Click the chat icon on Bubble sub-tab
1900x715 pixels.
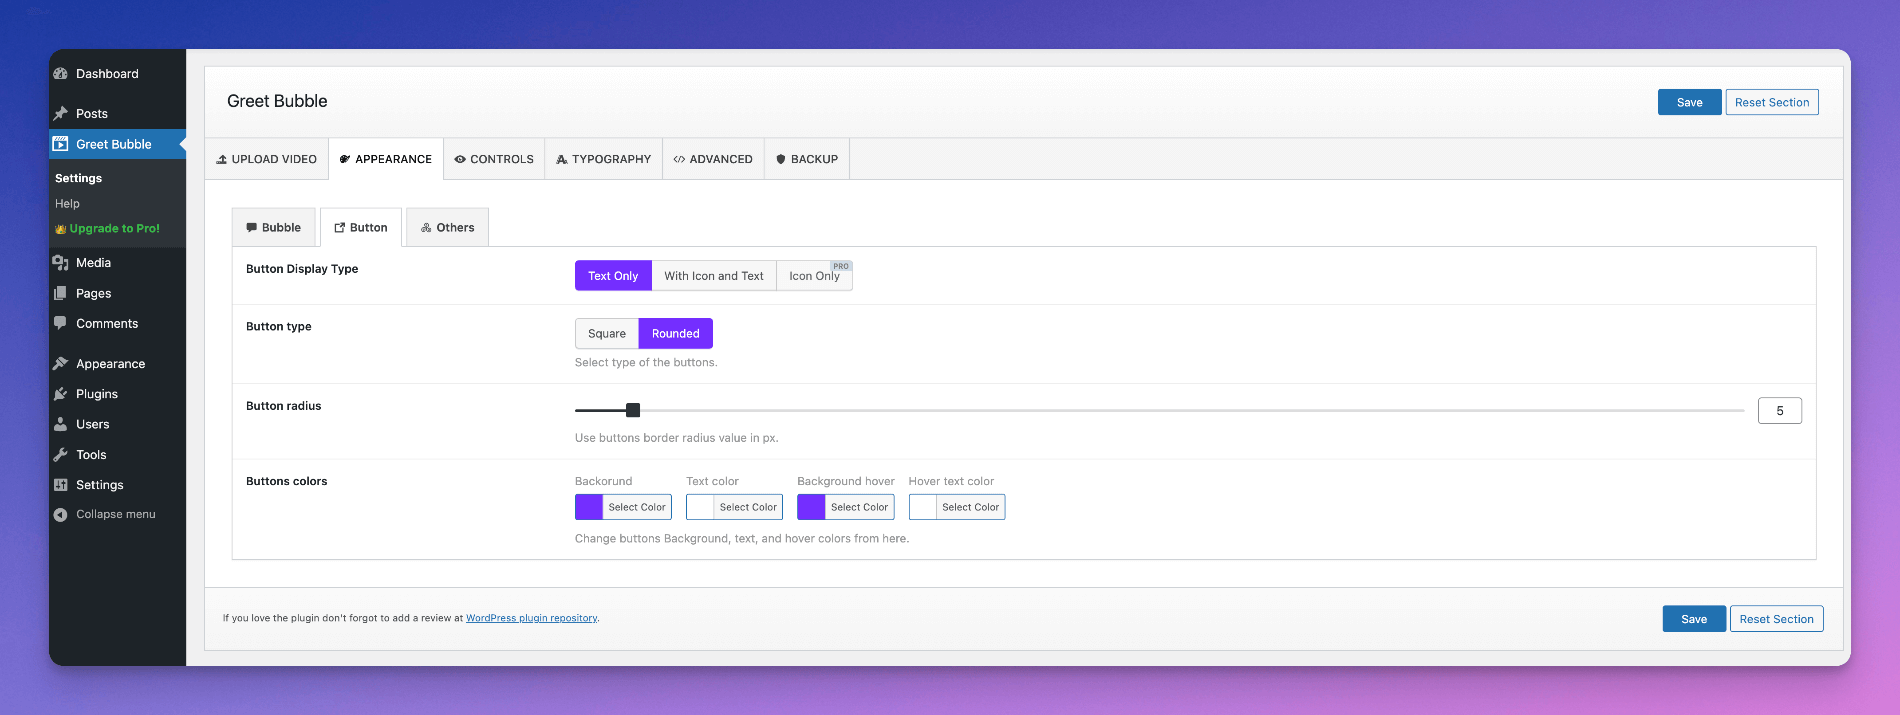click(x=252, y=228)
